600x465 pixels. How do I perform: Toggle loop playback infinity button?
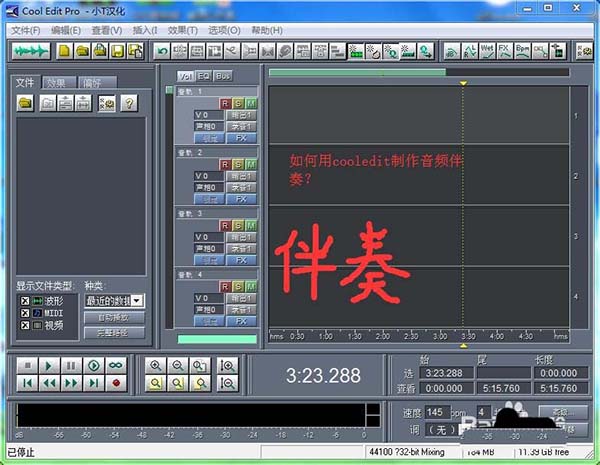[x=116, y=365]
